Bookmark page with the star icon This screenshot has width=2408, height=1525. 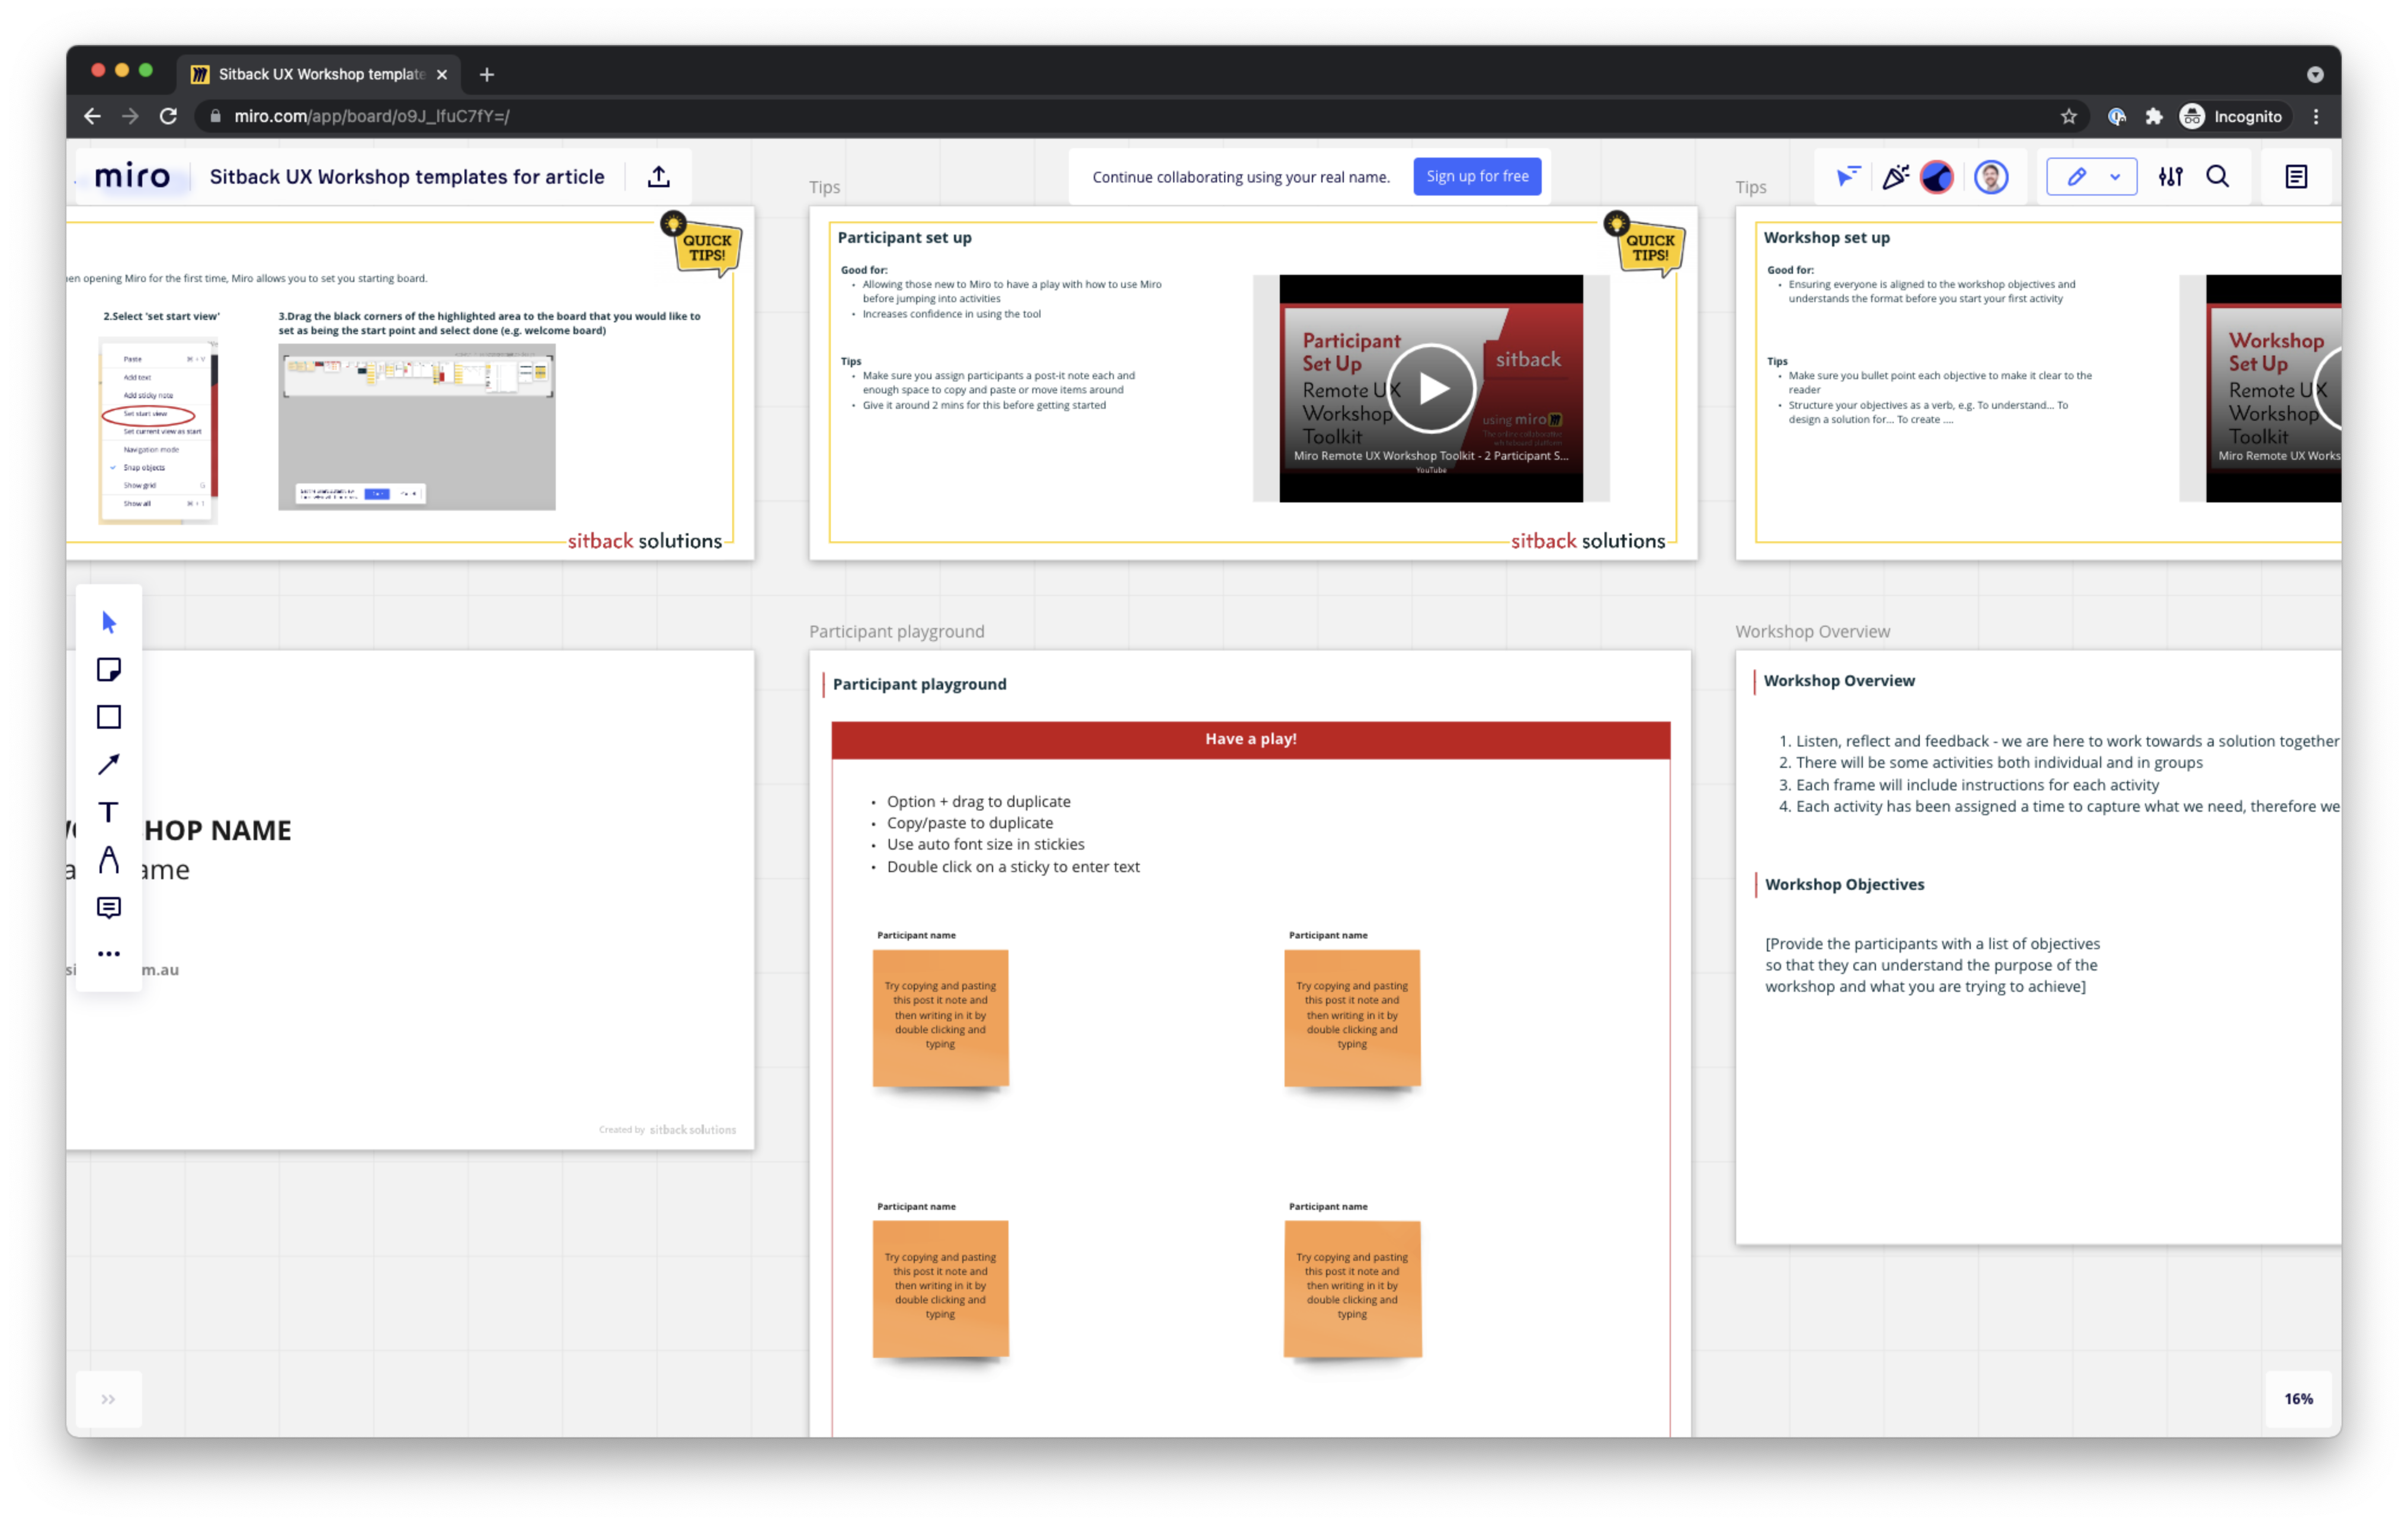tap(2069, 116)
